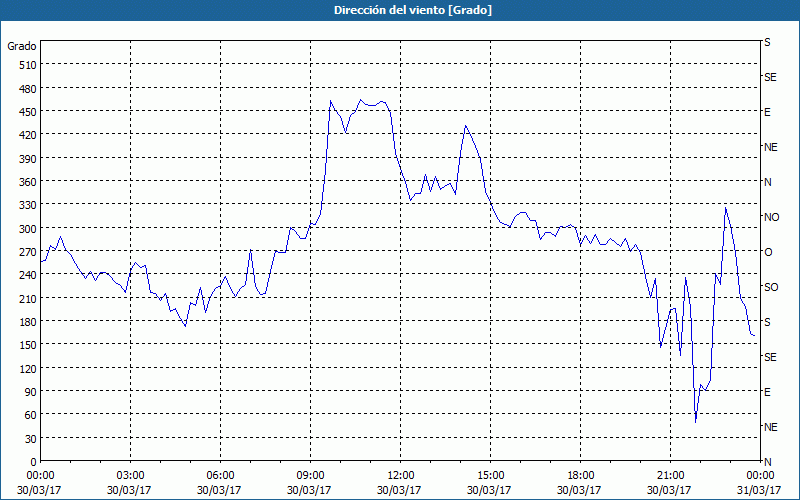
Task: Click the 180 degree axis label
Action: (28, 322)
